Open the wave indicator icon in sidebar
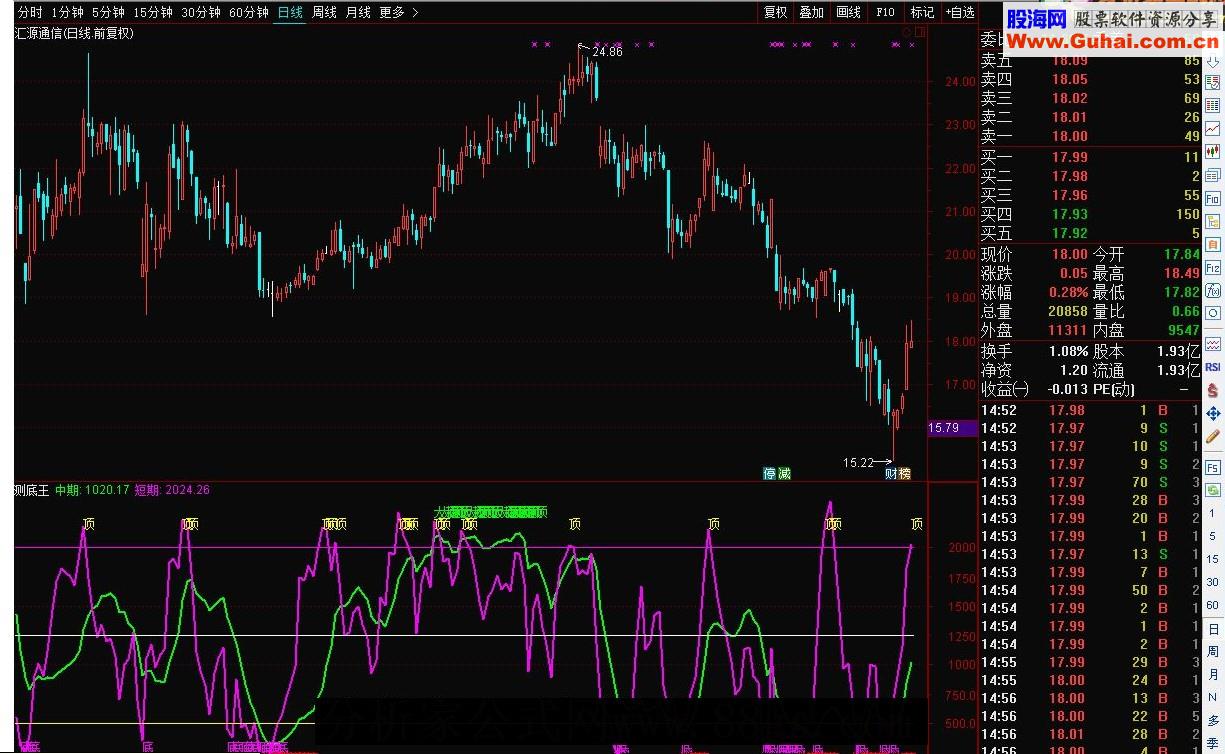Viewport: 1225px width, 754px height. tap(1212, 343)
